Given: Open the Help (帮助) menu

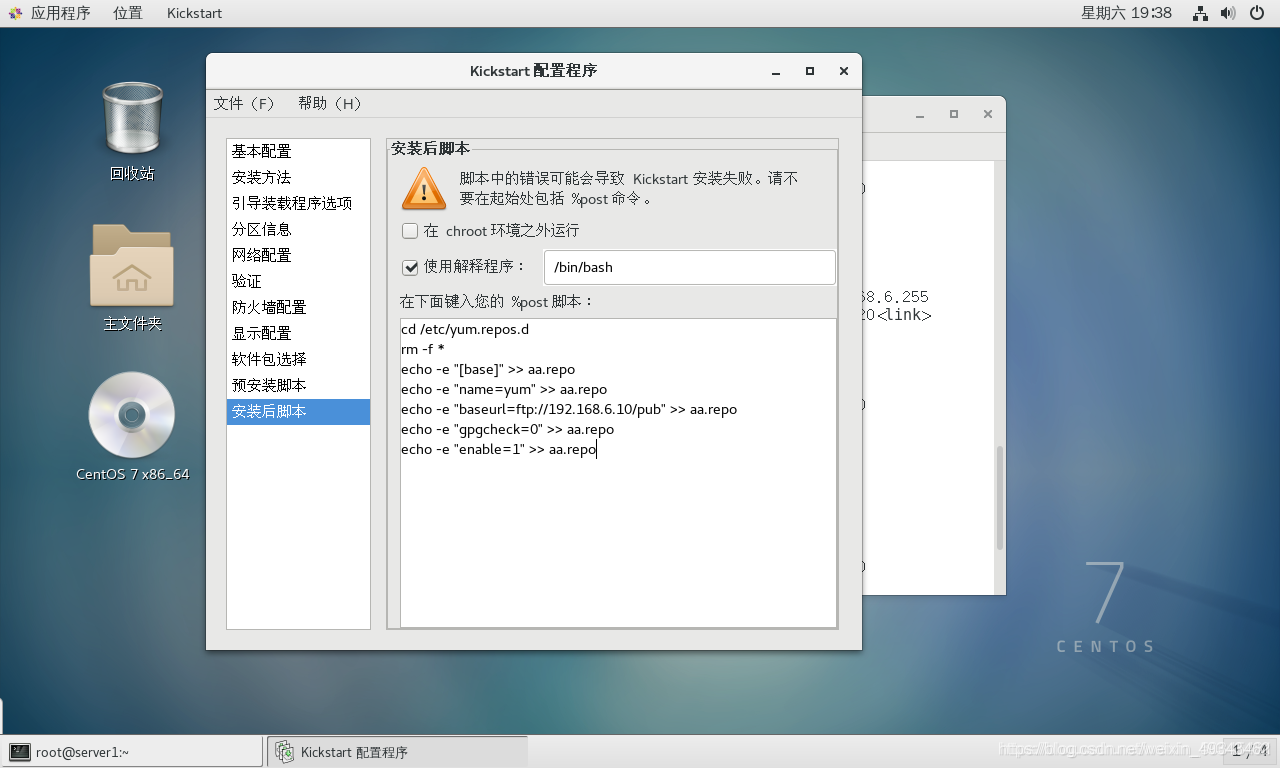Looking at the screenshot, I should 330,104.
